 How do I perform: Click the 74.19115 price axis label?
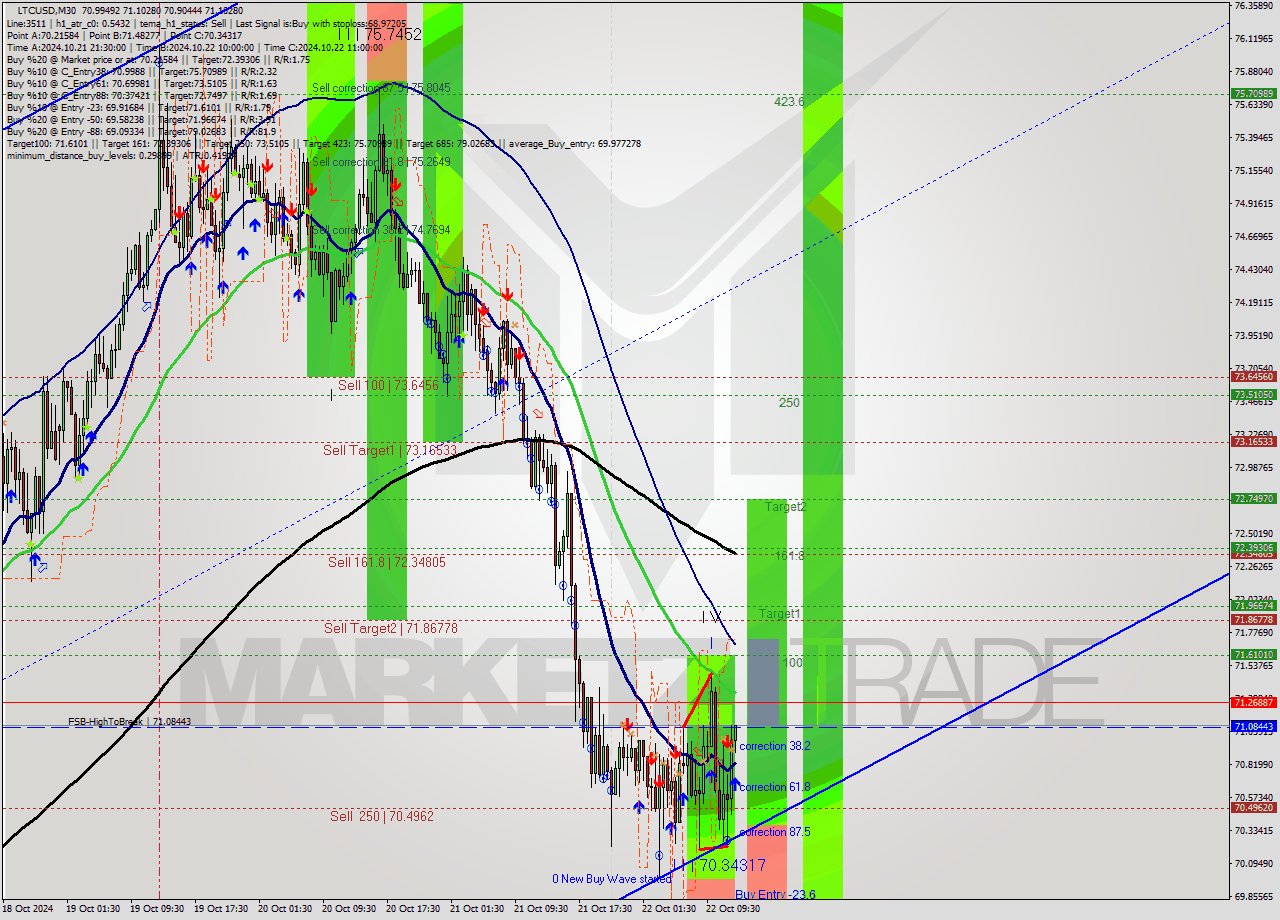tap(1254, 303)
